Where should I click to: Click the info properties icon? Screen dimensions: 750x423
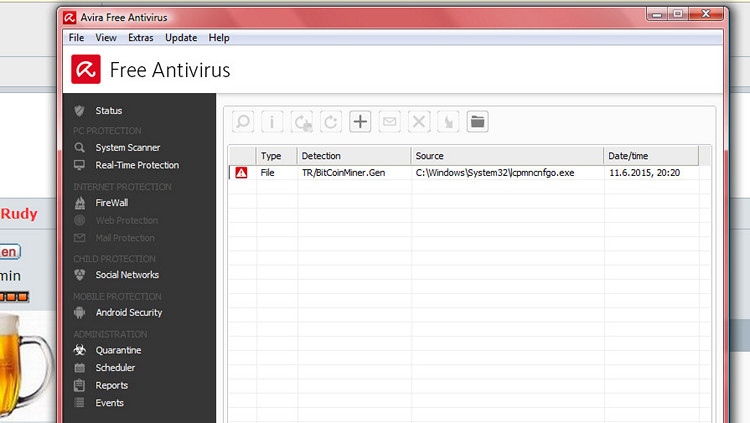(x=272, y=122)
